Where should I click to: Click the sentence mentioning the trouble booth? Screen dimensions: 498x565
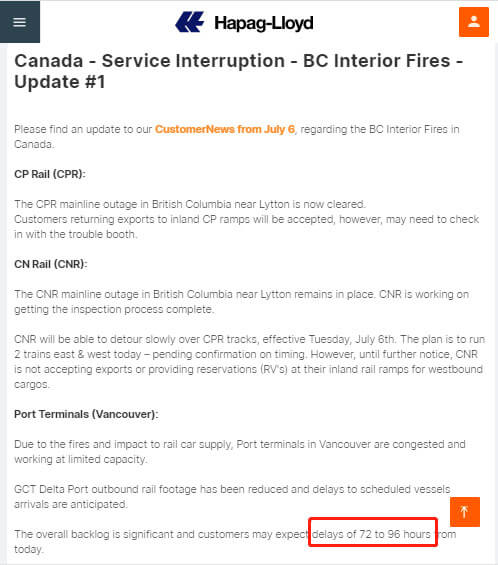[x=247, y=227]
